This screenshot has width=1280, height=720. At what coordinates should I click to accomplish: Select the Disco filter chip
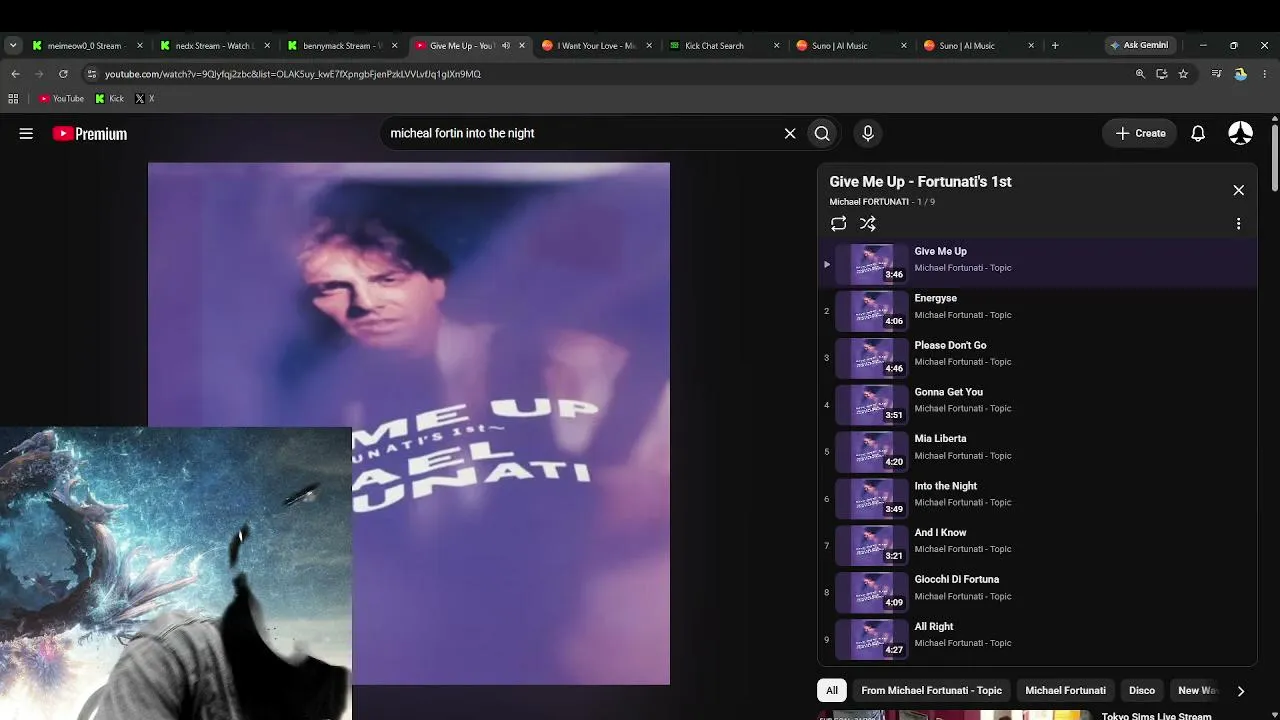pos(1142,690)
